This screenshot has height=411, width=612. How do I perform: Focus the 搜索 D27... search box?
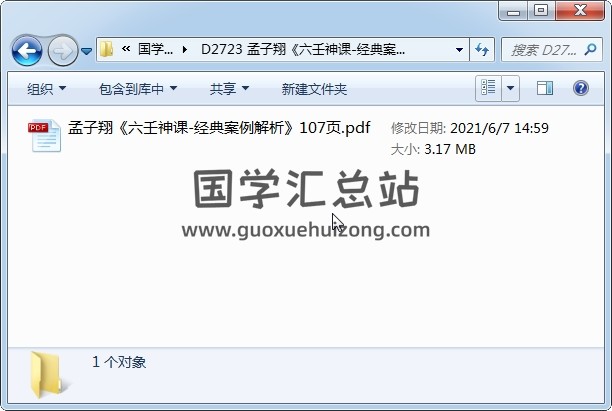pos(543,50)
